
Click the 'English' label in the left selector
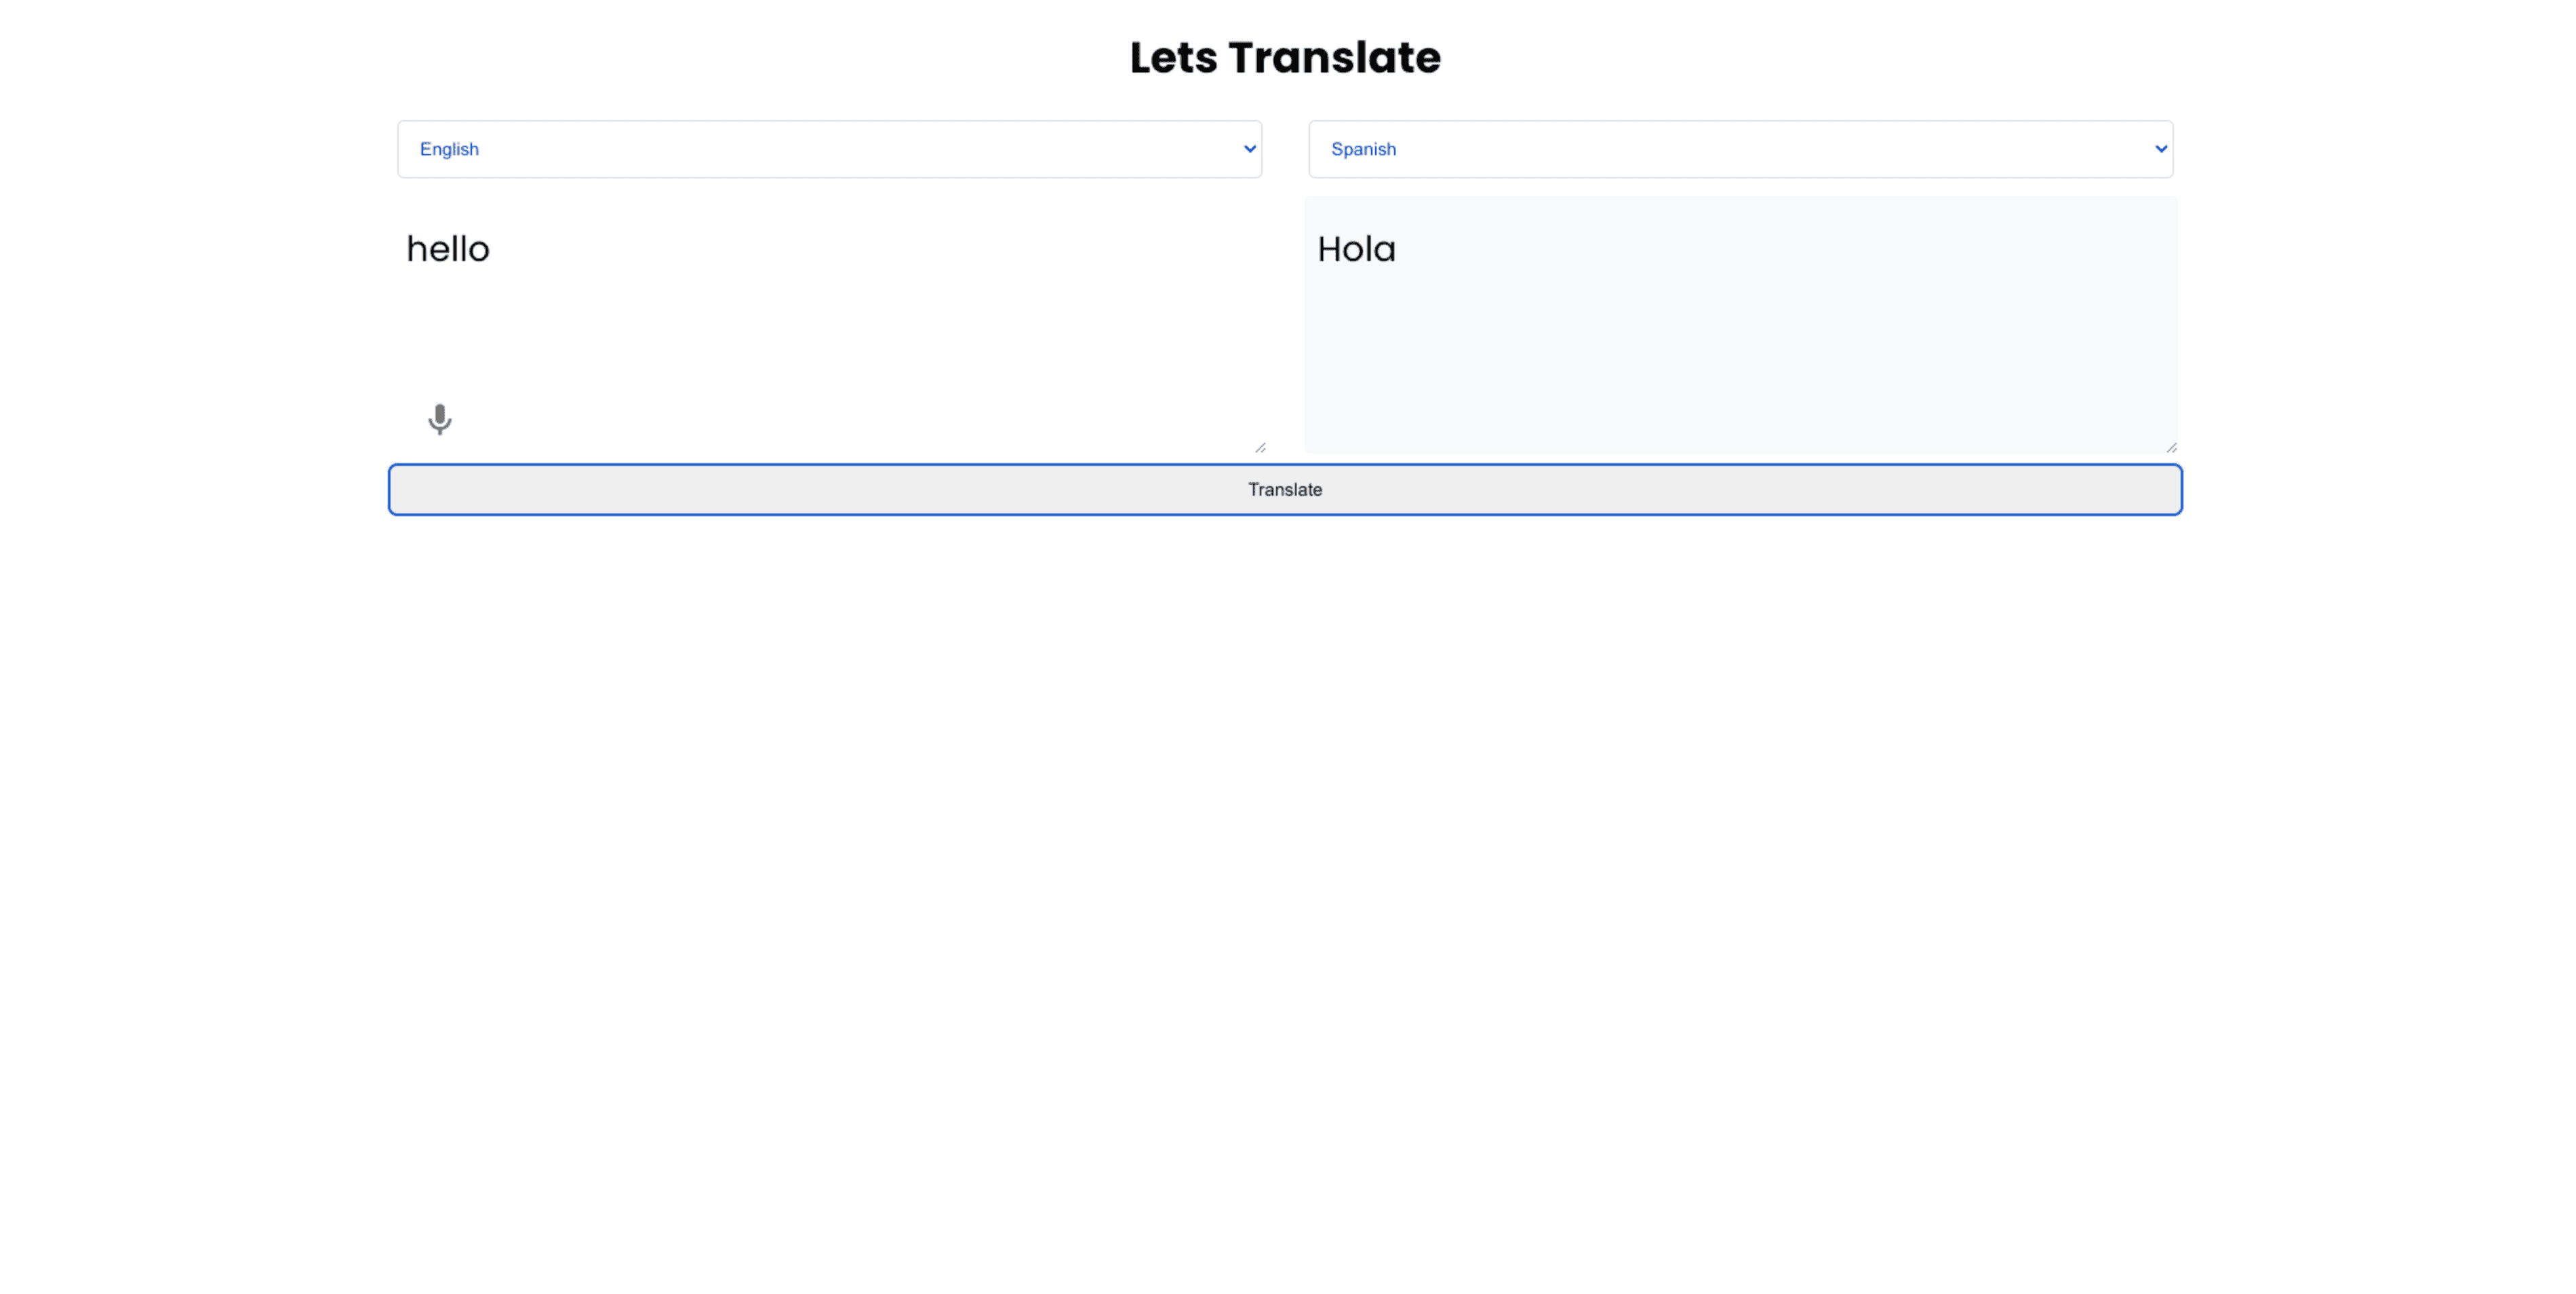449,148
